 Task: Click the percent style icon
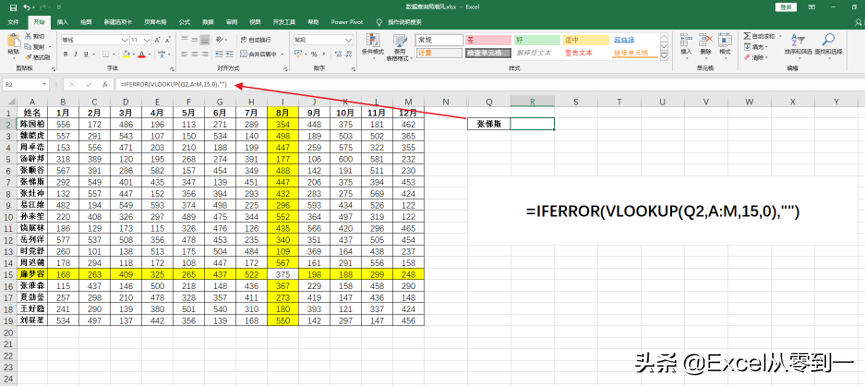(313, 54)
